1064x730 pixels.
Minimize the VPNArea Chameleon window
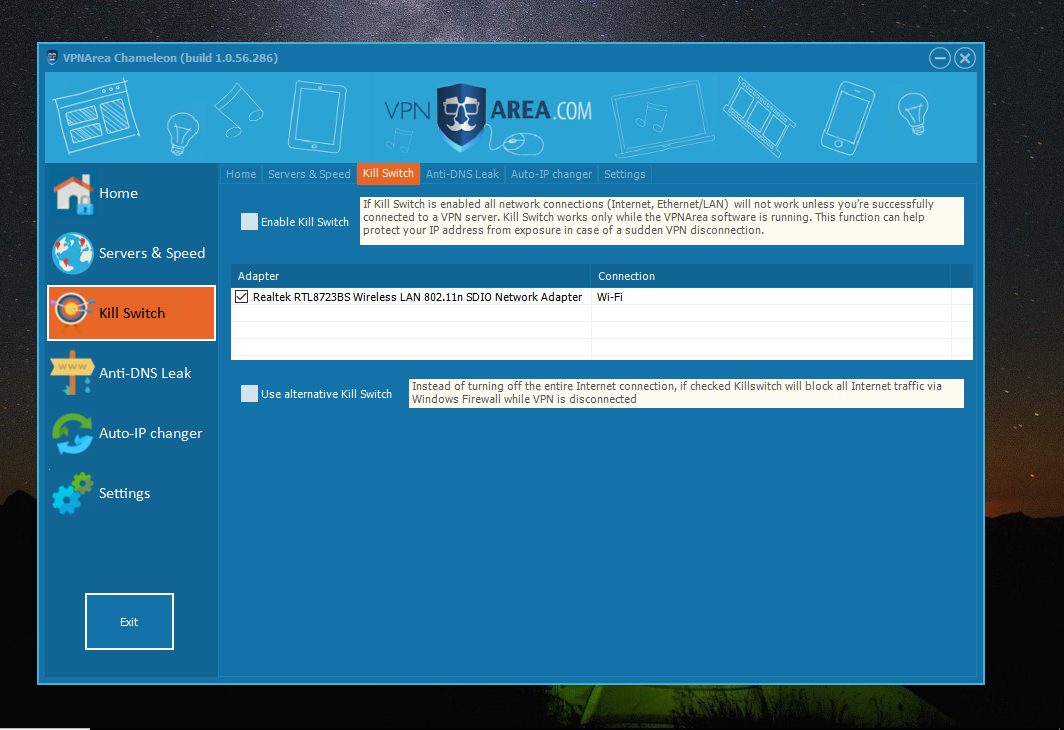click(940, 58)
